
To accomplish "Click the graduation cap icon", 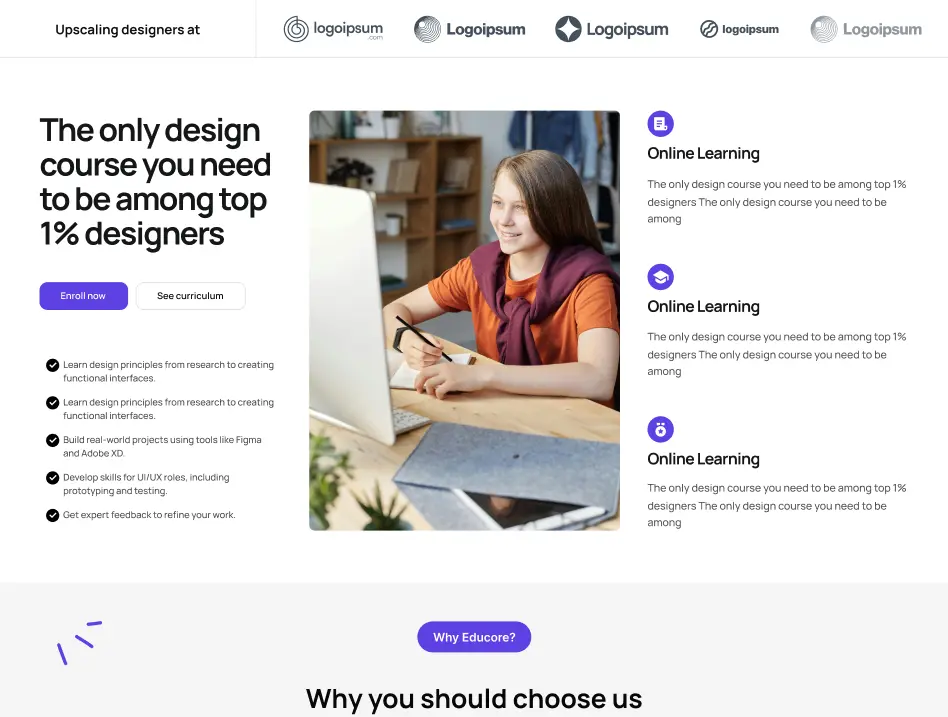I will [660, 277].
